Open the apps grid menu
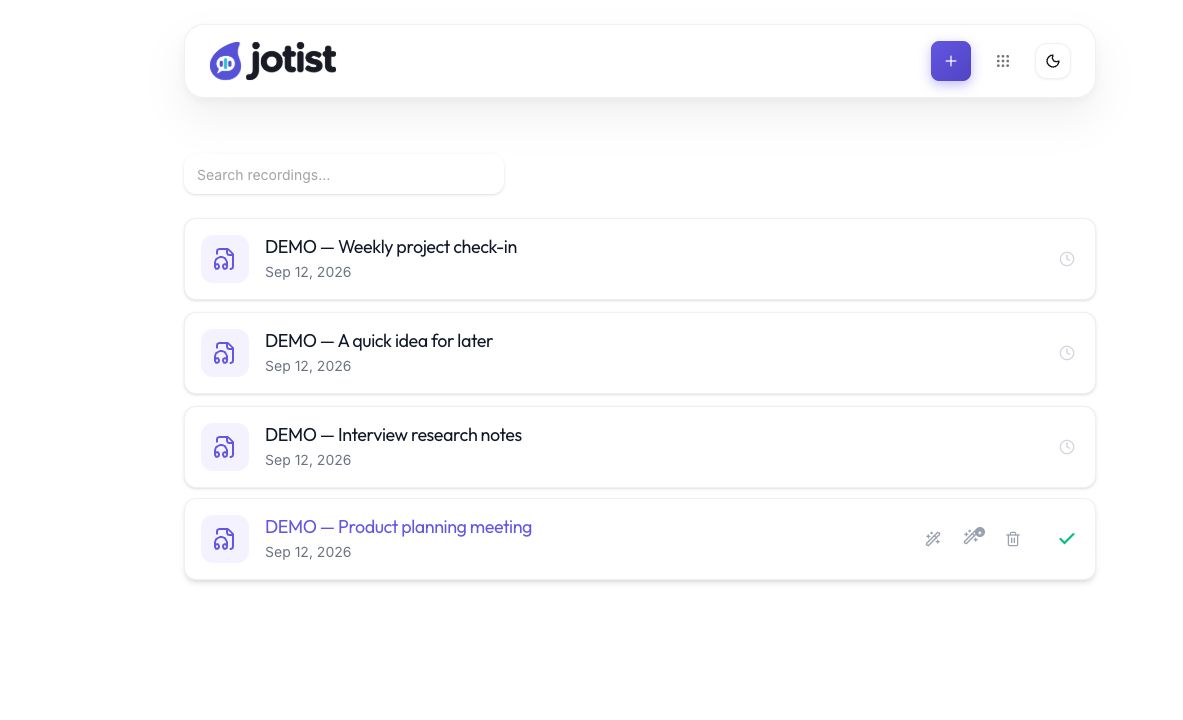1183x720 pixels. [x=1003, y=61]
